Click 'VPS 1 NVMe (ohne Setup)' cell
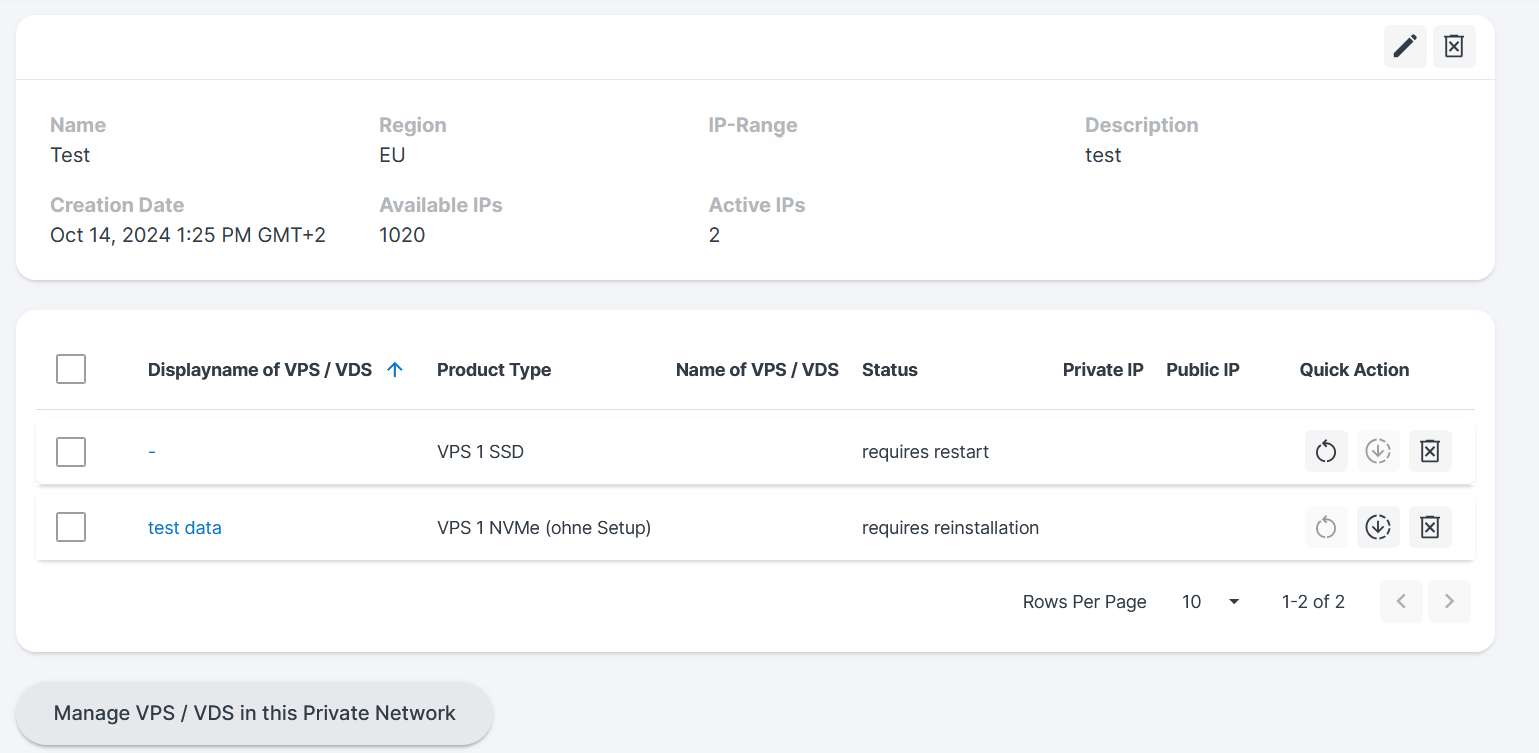This screenshot has width=1539, height=753. click(x=544, y=528)
